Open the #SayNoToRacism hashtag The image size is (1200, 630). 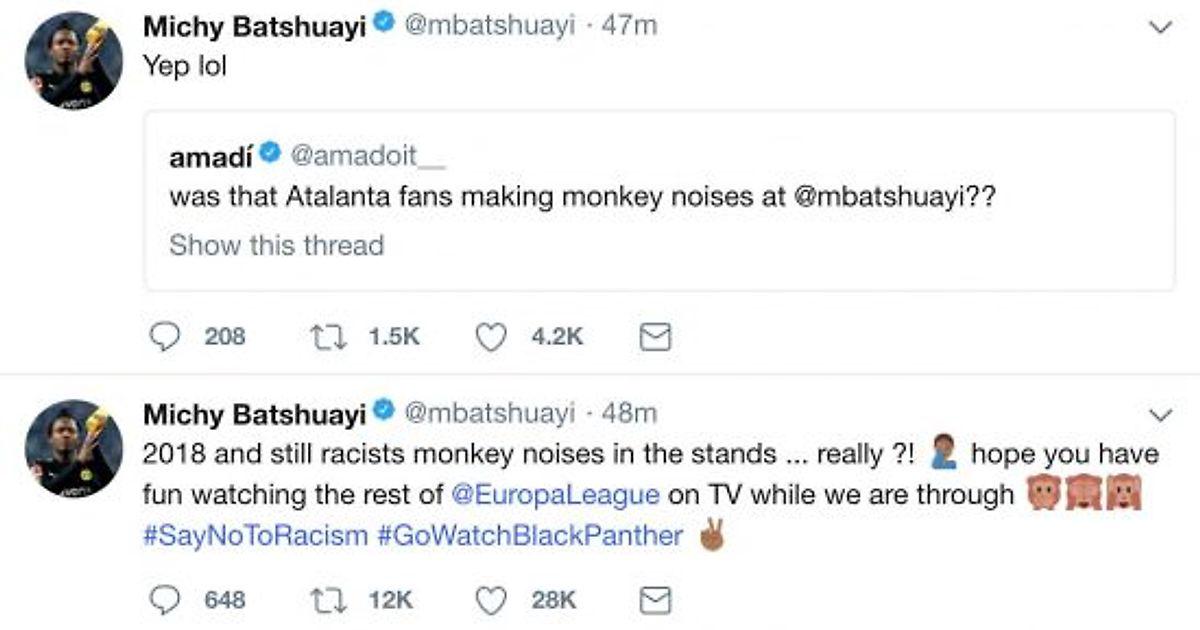point(256,535)
